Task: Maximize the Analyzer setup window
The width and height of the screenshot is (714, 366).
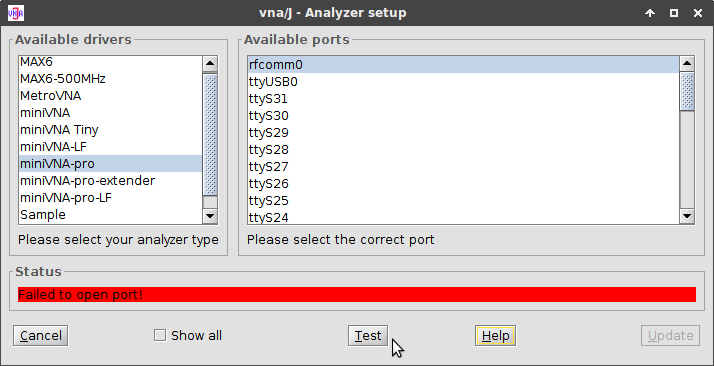Action: click(674, 13)
